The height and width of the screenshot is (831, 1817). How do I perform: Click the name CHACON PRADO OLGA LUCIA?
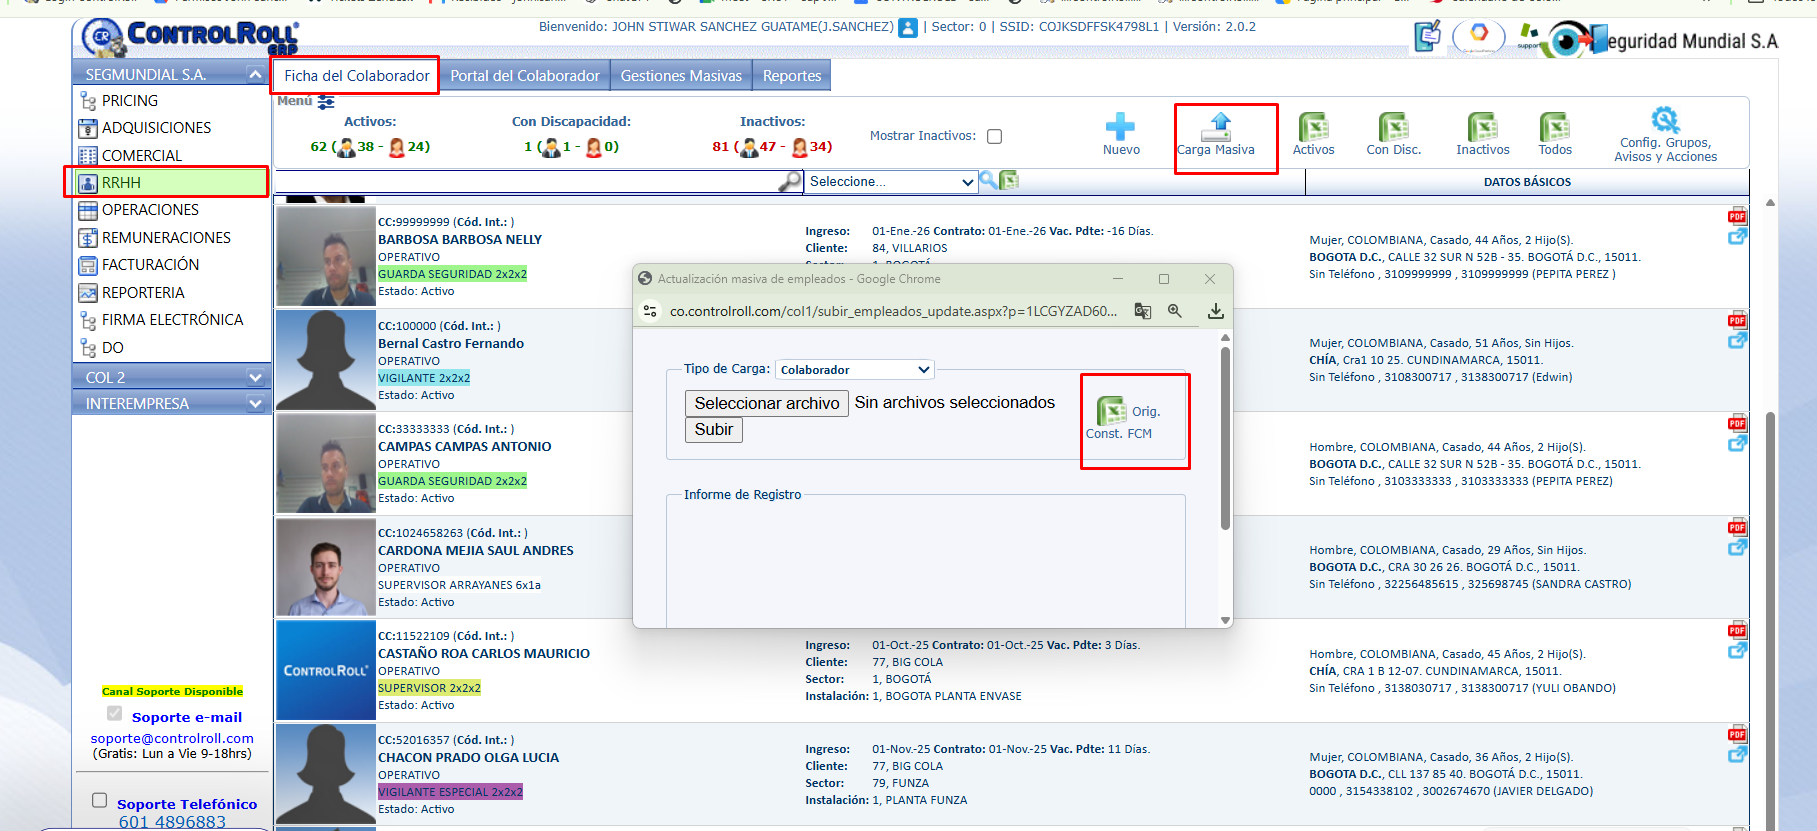tap(468, 758)
